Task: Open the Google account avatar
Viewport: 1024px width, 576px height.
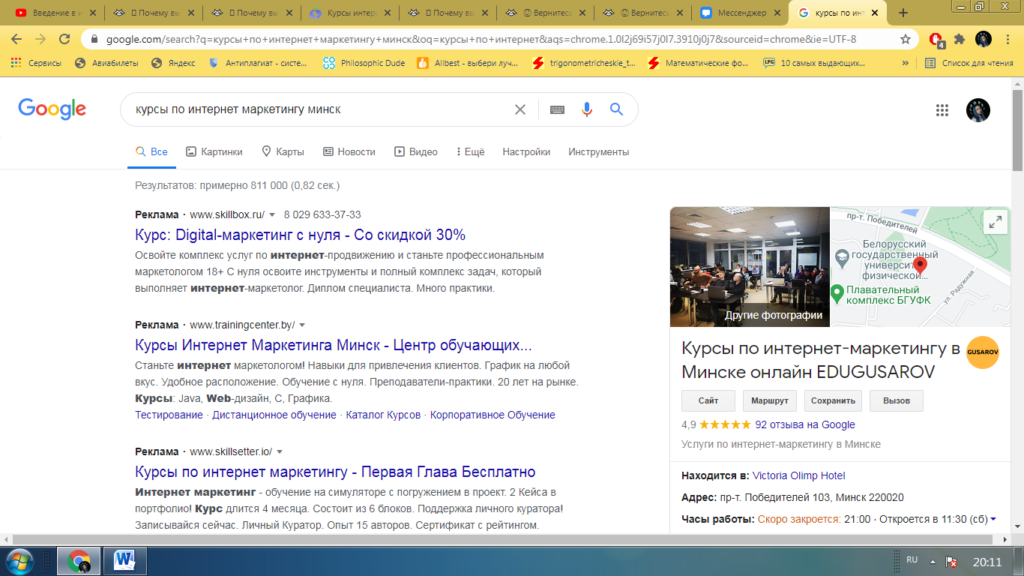Action: 978,110
